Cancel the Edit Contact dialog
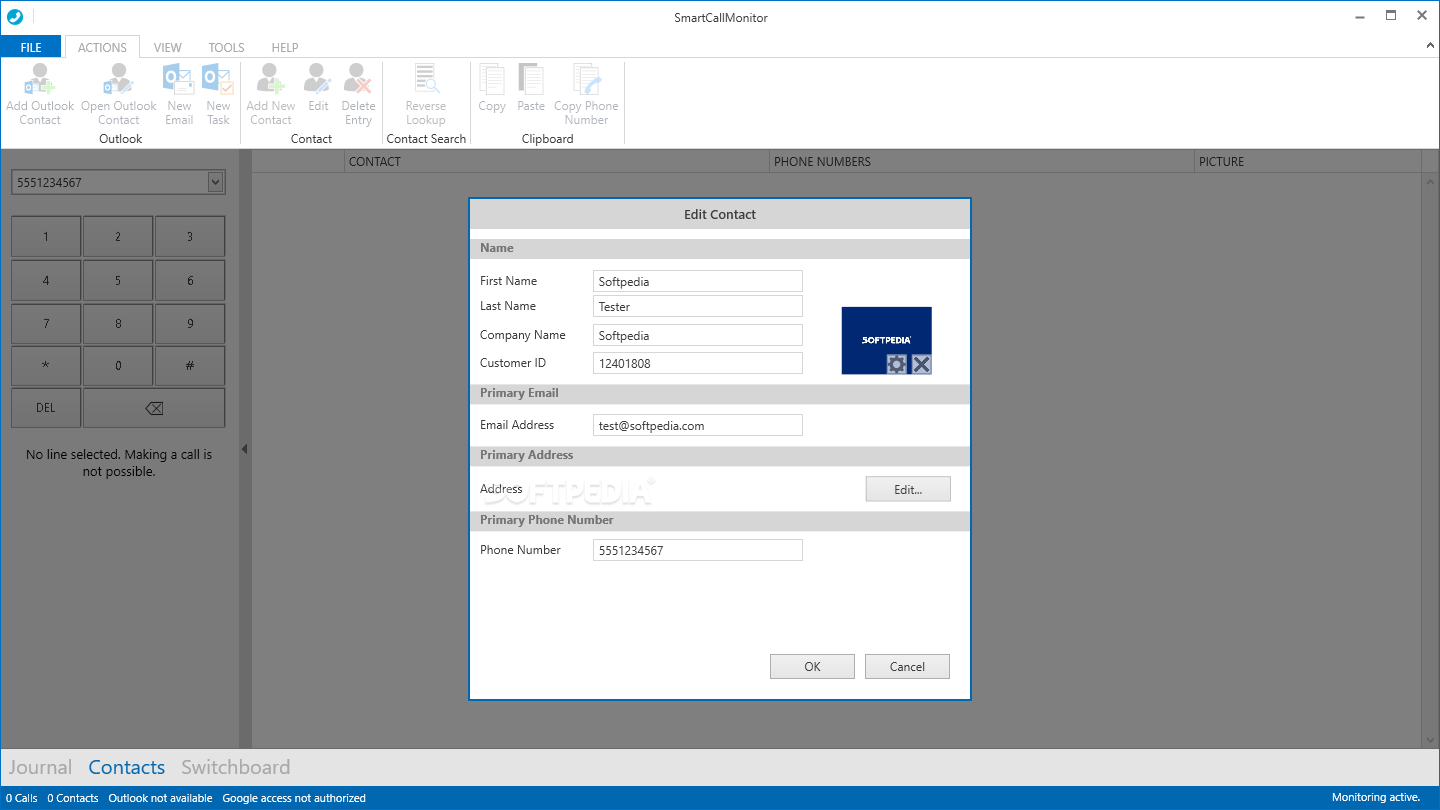Viewport: 1440px width, 810px height. (x=907, y=666)
